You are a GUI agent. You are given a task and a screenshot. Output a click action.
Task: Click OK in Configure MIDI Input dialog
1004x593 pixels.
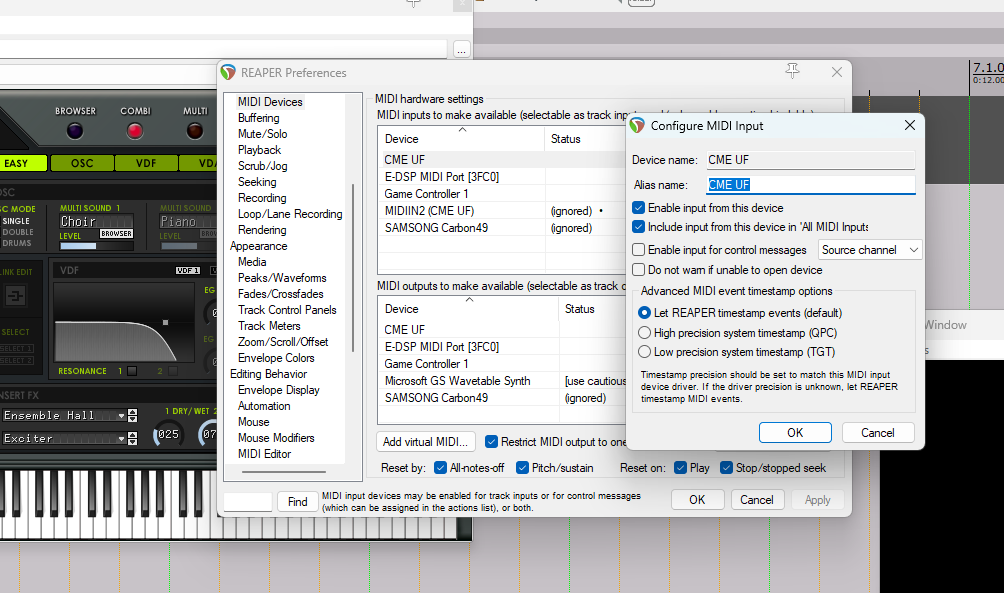click(795, 433)
